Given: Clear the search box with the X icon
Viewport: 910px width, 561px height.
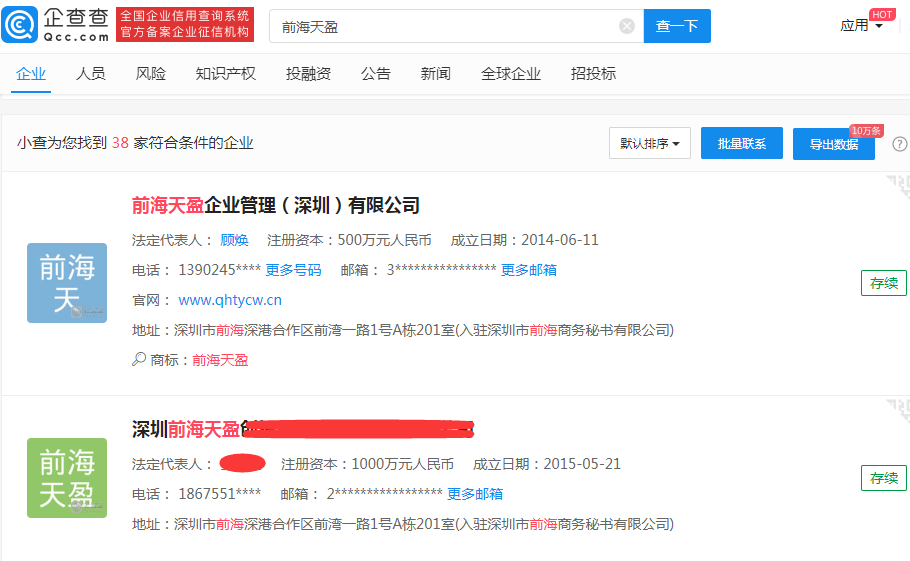Looking at the screenshot, I should pyautogui.click(x=627, y=27).
